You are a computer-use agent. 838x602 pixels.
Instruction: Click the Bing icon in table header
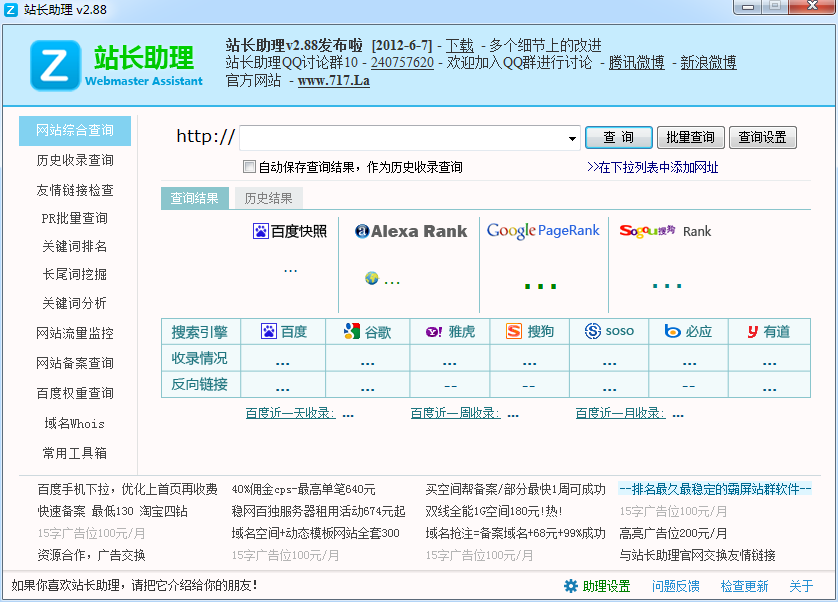(x=673, y=331)
